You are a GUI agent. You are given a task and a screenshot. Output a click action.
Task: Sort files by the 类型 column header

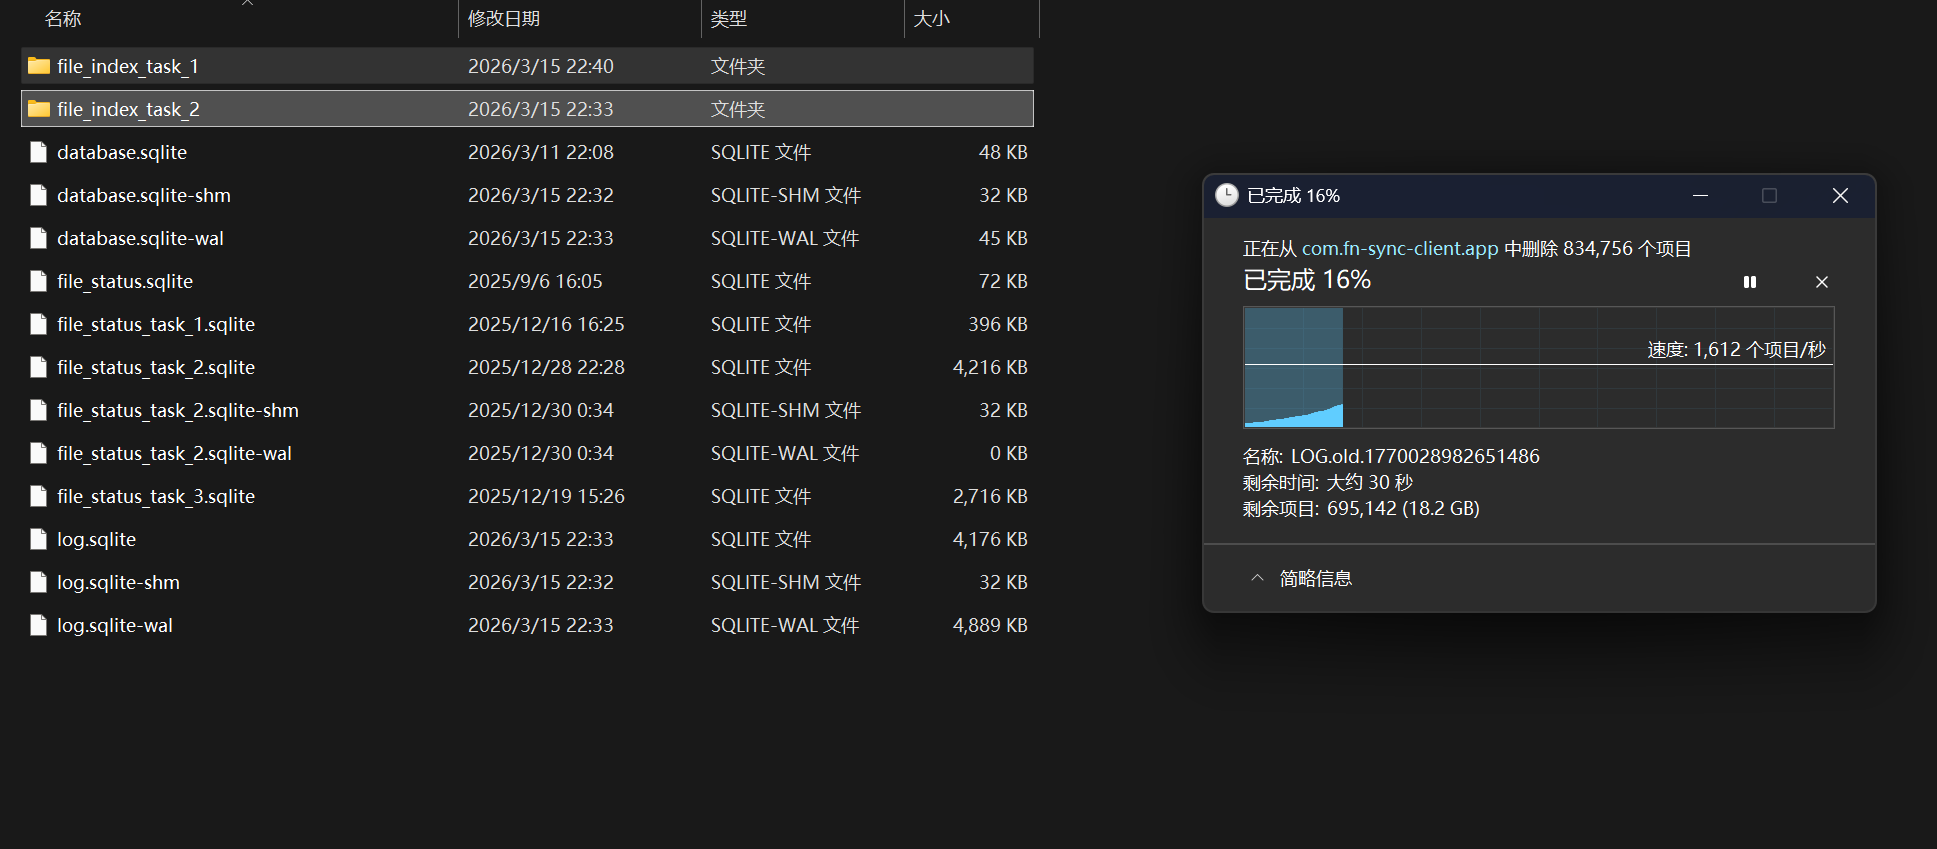[x=729, y=19]
